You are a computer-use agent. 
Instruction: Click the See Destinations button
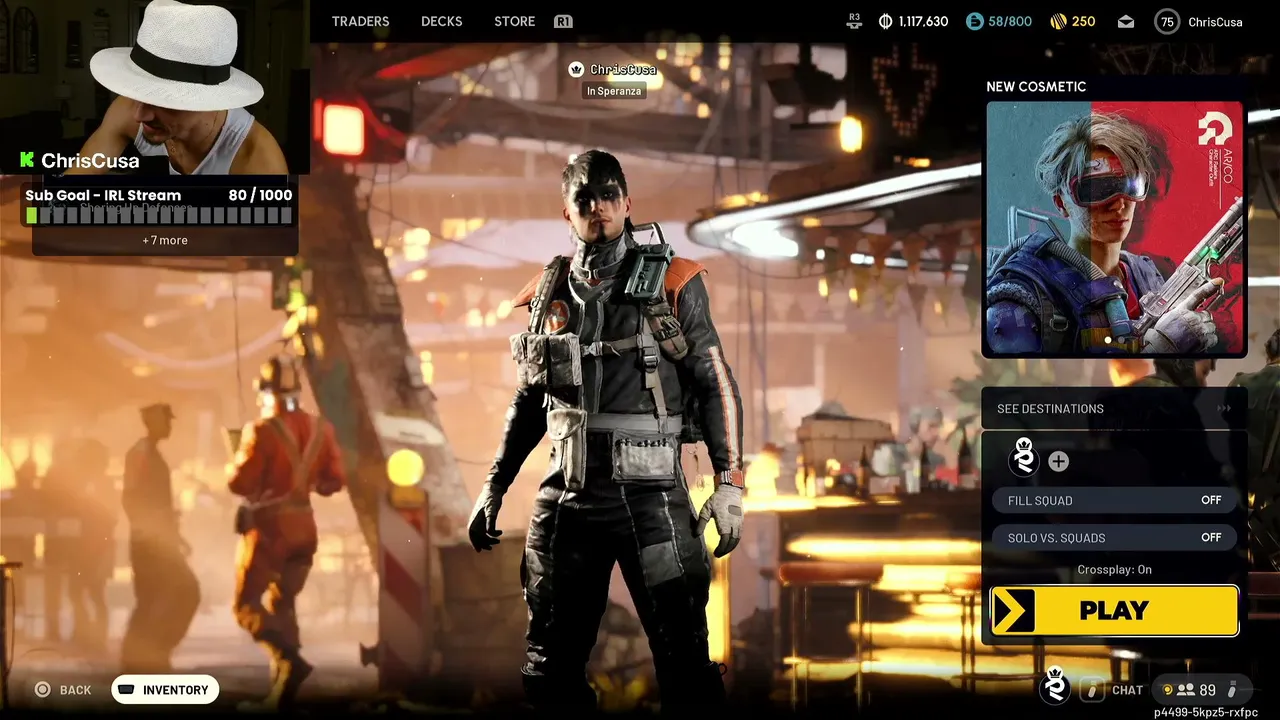coord(1115,408)
